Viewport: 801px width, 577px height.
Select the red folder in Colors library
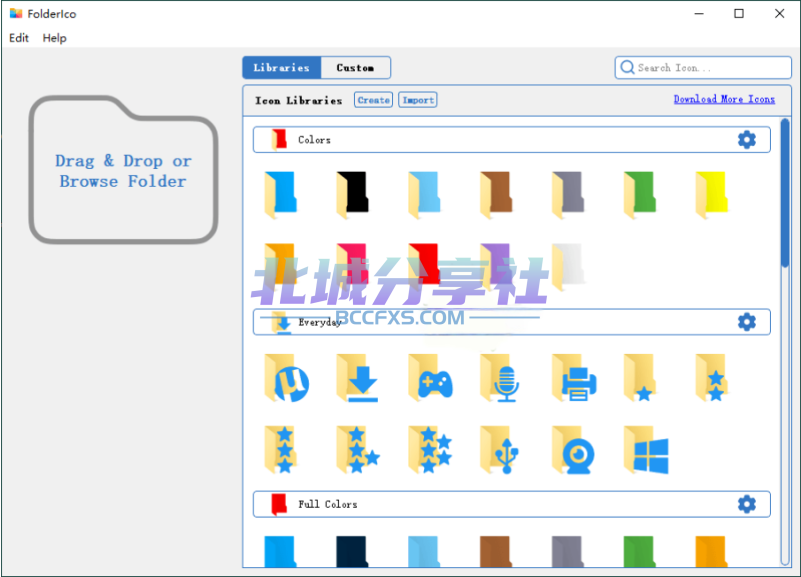[x=425, y=266]
